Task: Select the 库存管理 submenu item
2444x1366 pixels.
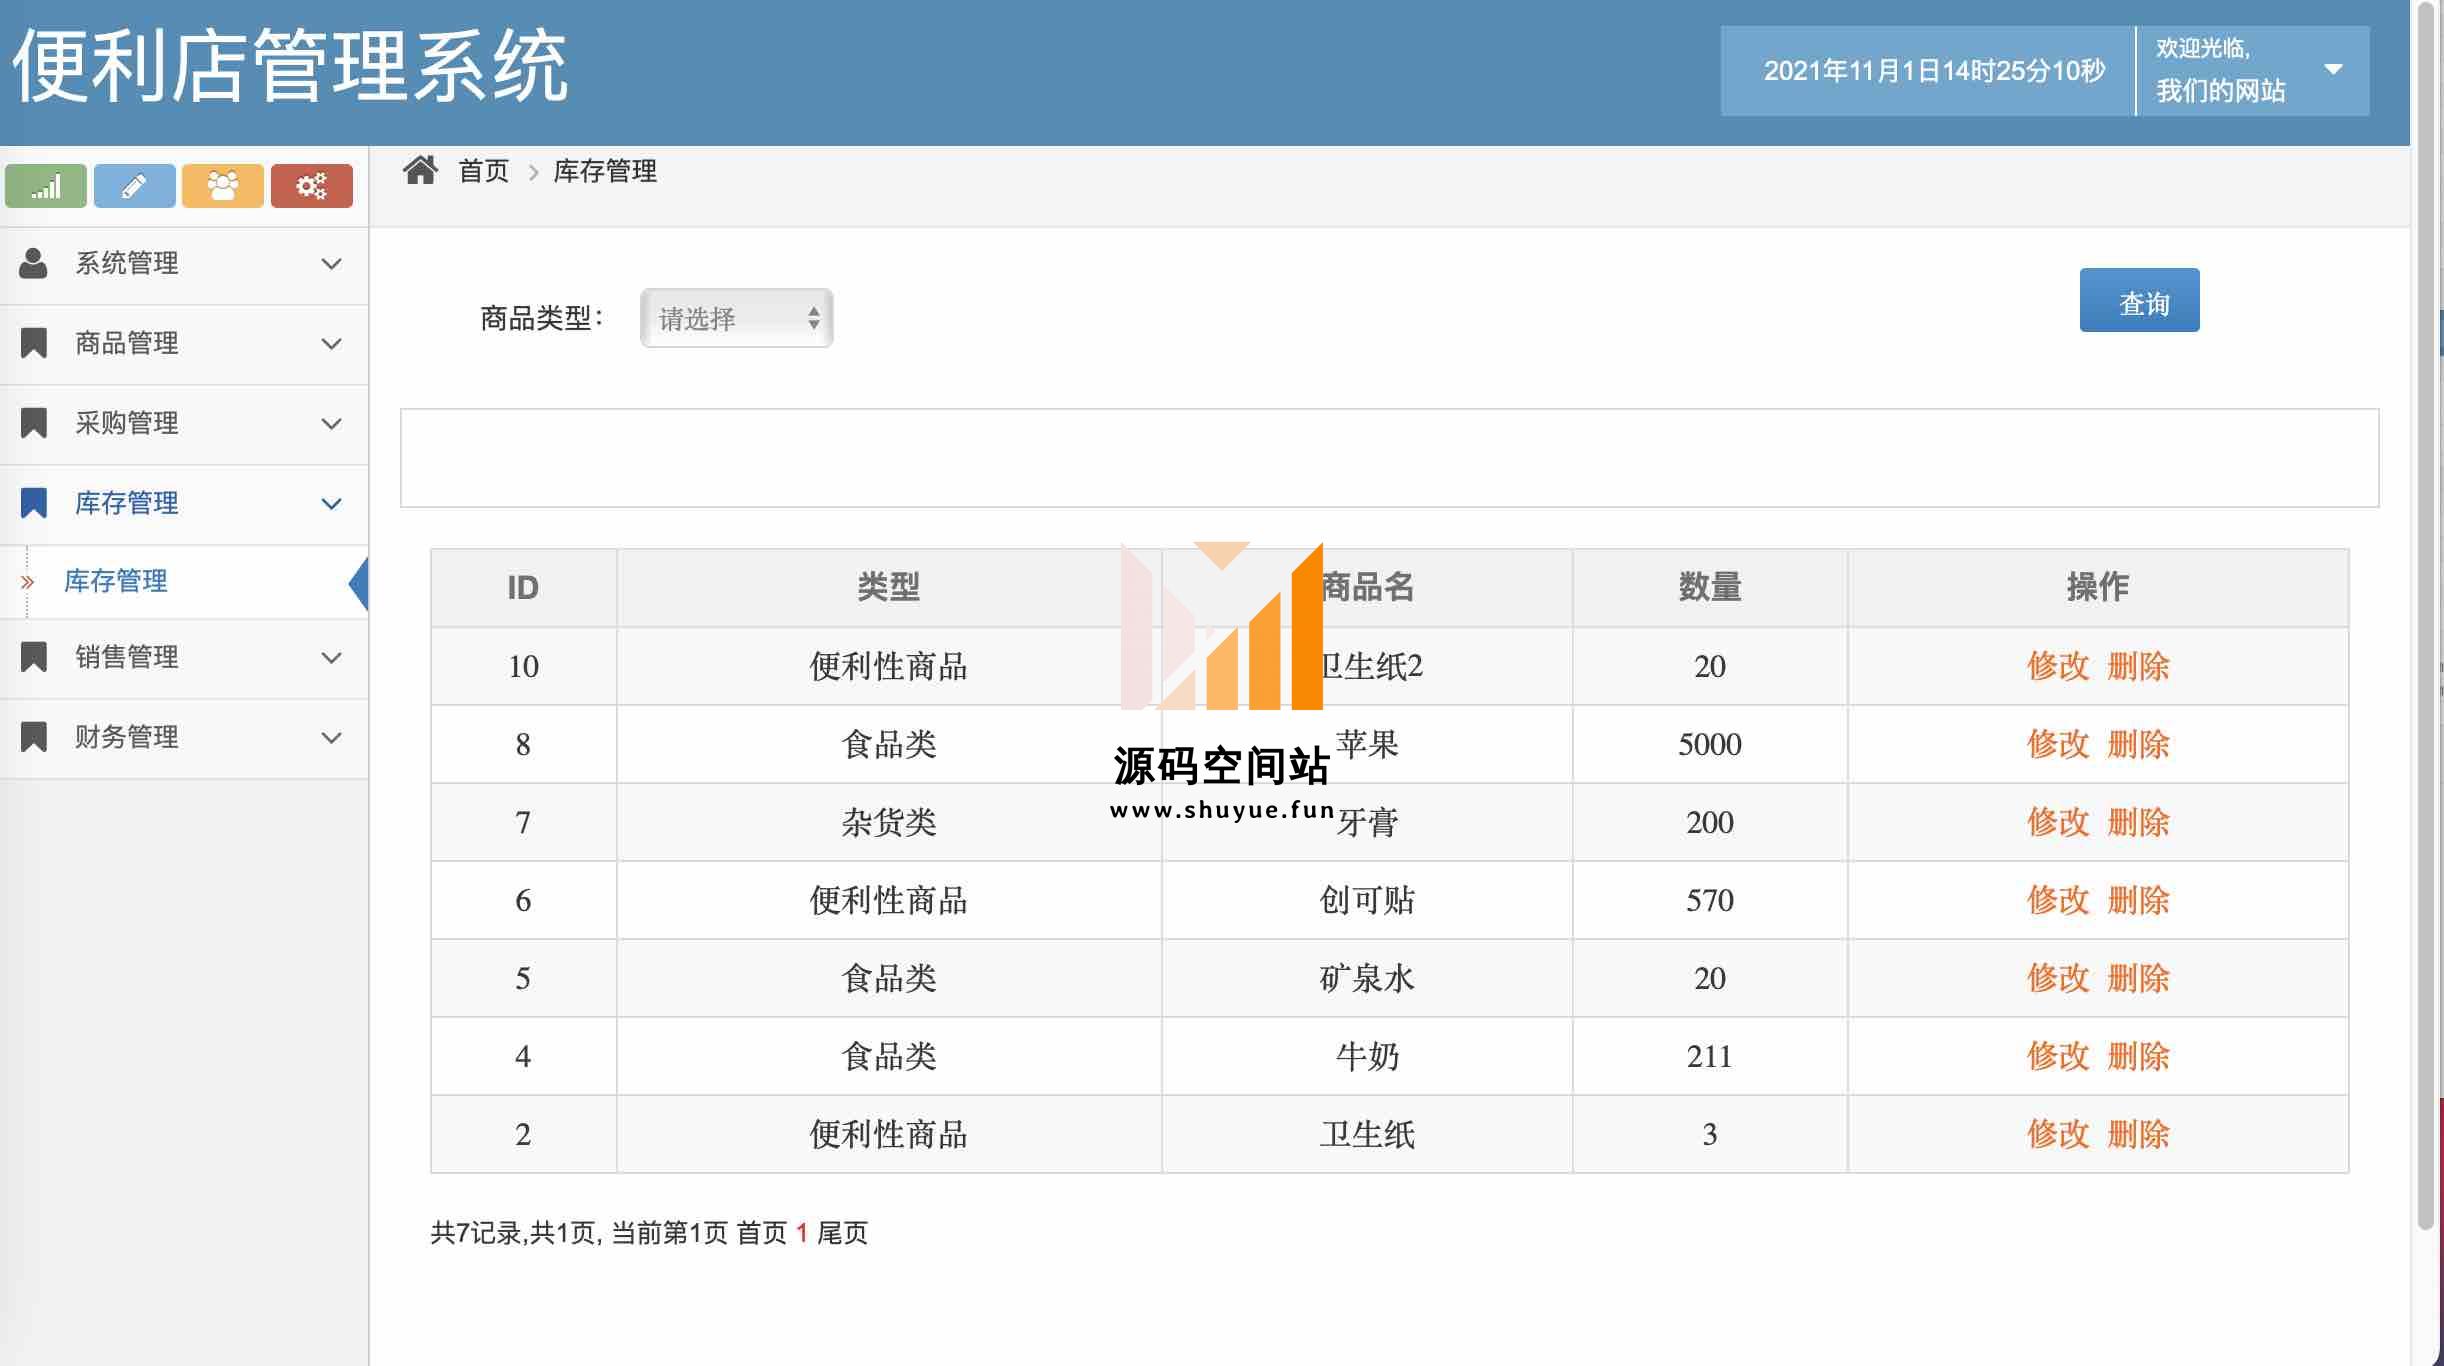Action: click(184, 581)
